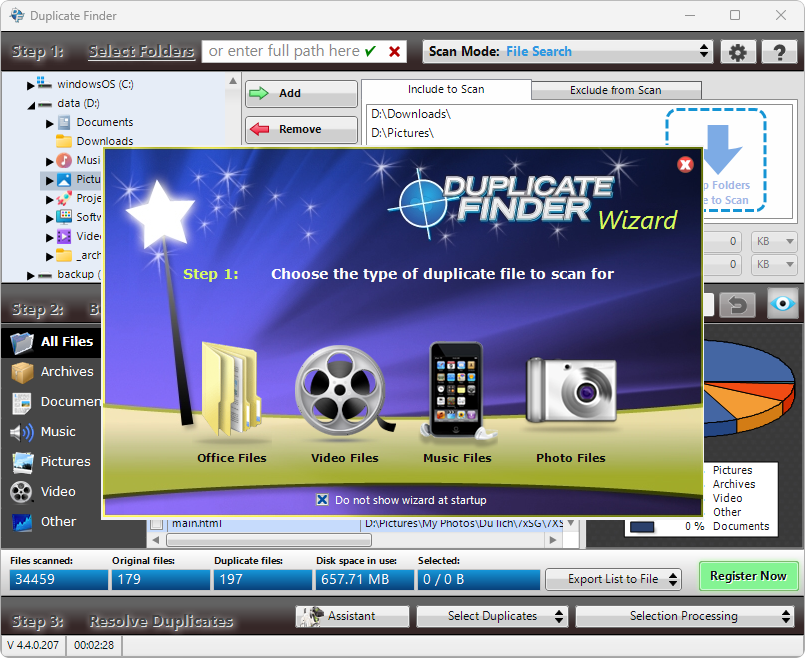The image size is (805, 658).
Task: Click the undo arrow button
Action: [x=737, y=305]
